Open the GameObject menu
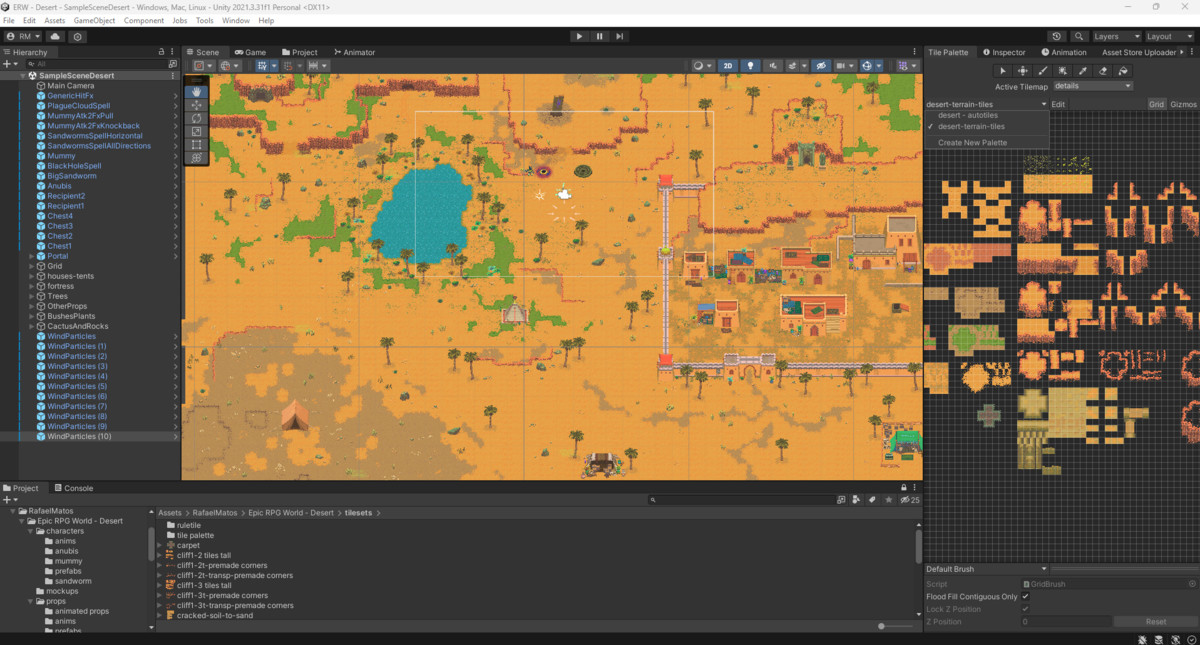 coord(92,20)
